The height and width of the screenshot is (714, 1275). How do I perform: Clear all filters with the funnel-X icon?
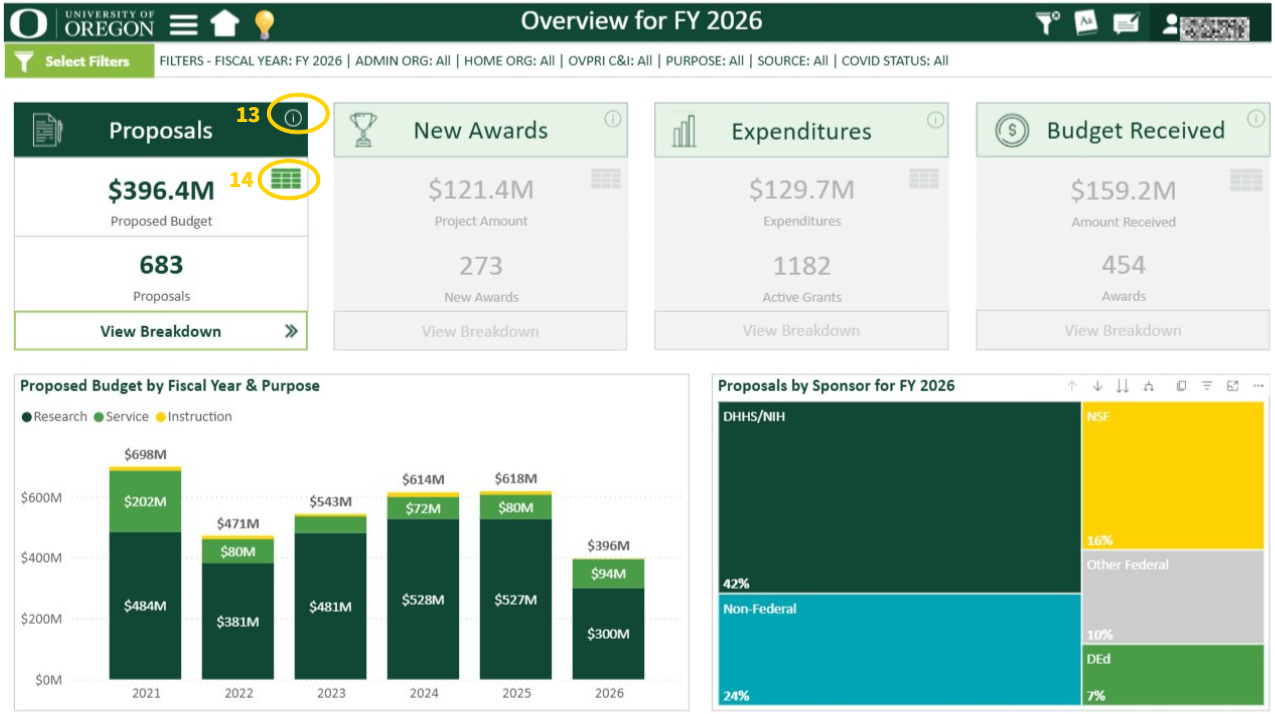[1047, 23]
